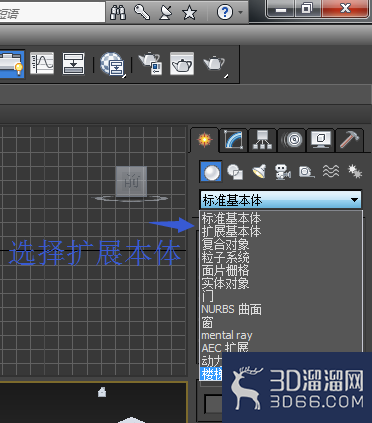This screenshot has height=423, width=372.
Task: Click the Communication Center satellite icon
Action: click(x=166, y=12)
